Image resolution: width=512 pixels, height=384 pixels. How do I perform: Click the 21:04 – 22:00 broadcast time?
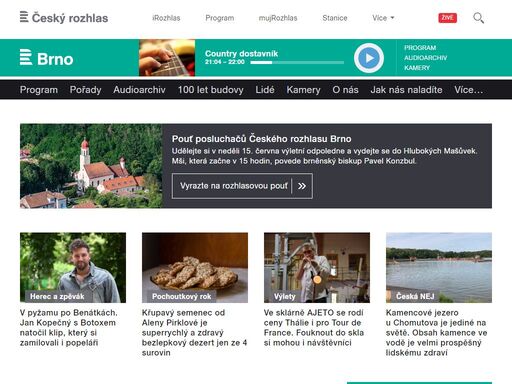coord(225,62)
